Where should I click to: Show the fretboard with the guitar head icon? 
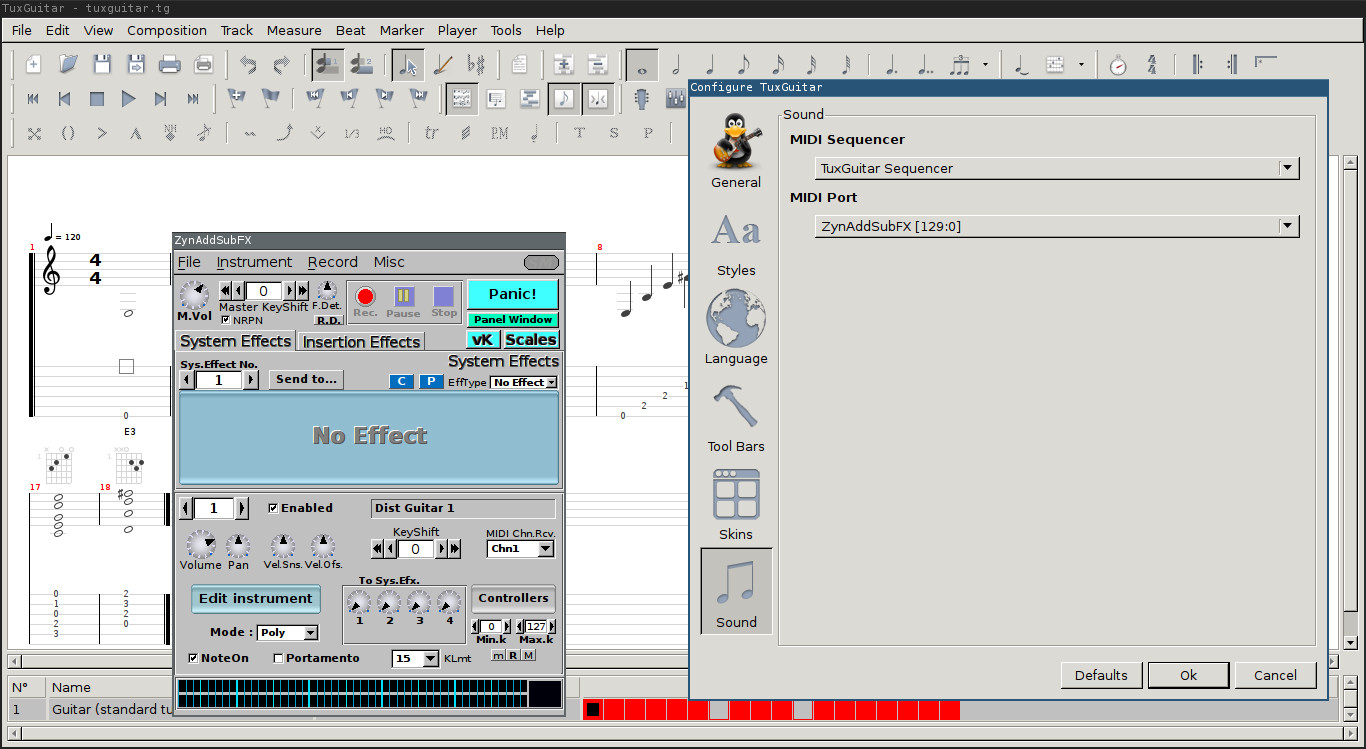(642, 99)
